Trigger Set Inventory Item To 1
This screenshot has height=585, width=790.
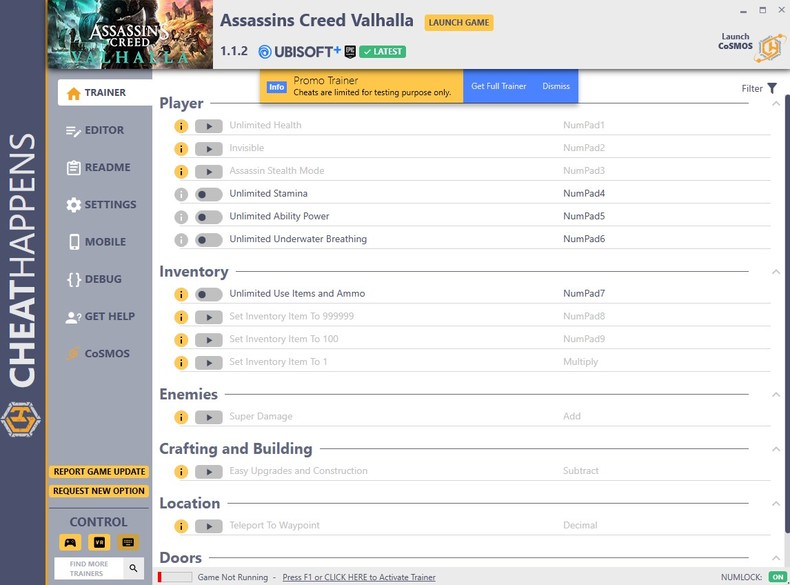tap(209, 362)
